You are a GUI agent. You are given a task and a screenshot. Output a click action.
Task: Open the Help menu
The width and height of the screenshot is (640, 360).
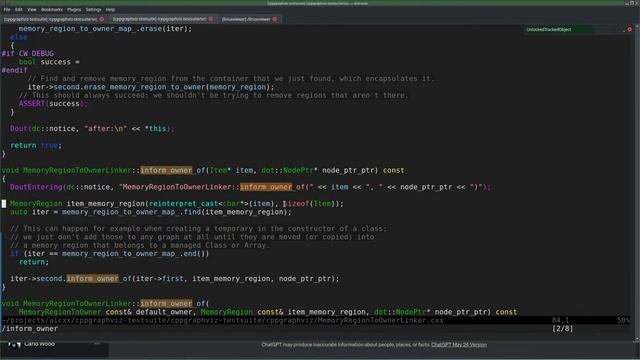[110, 9]
